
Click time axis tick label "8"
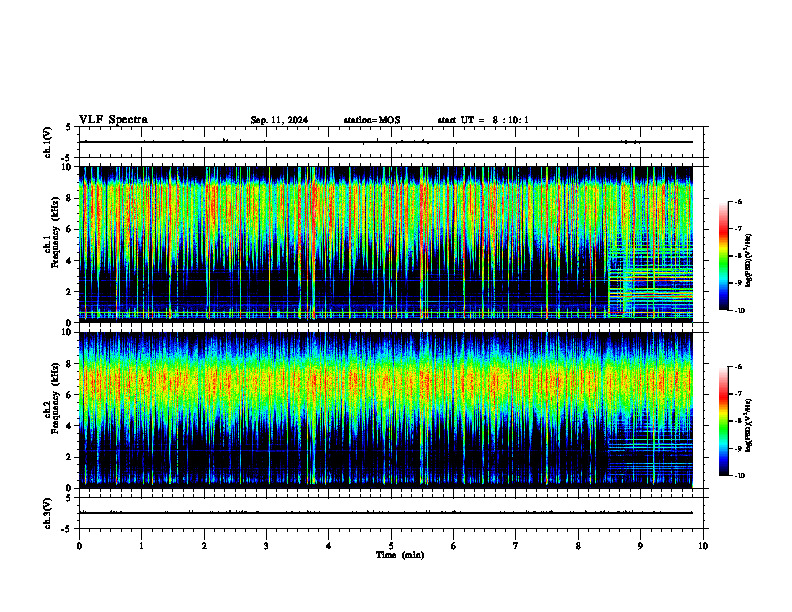coord(578,546)
